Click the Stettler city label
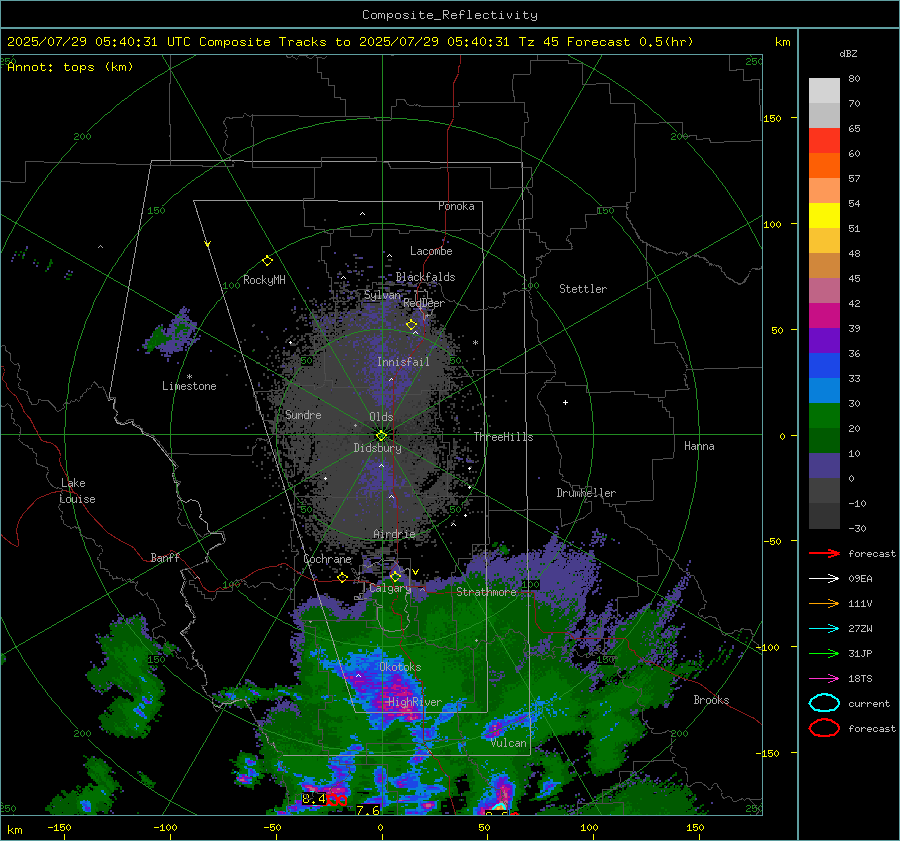Image resolution: width=900 pixels, height=841 pixels. point(583,289)
